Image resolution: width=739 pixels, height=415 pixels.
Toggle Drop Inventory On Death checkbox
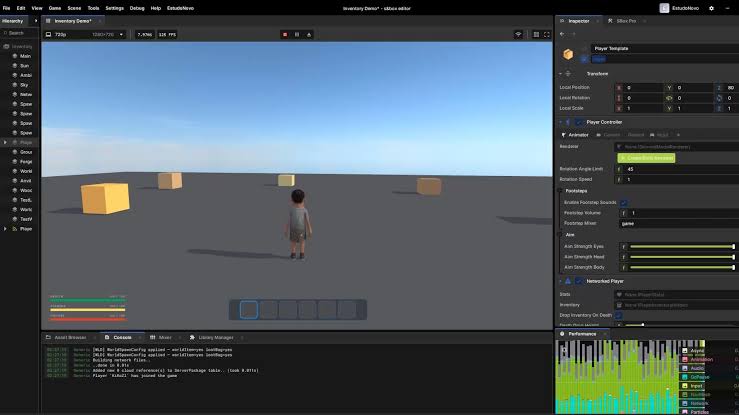tap(618, 315)
